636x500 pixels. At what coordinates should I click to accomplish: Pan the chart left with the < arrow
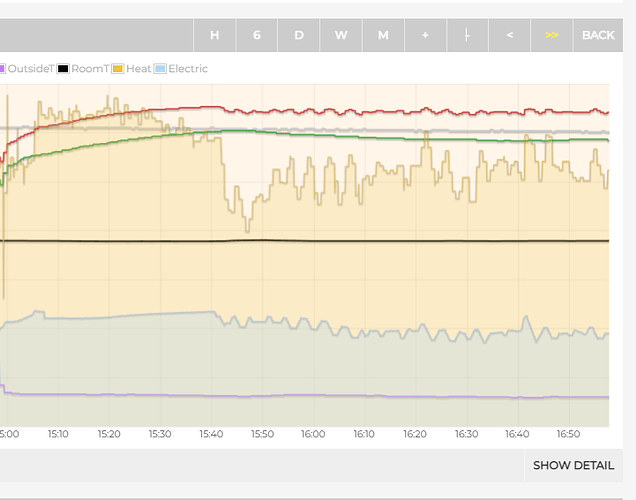509,35
